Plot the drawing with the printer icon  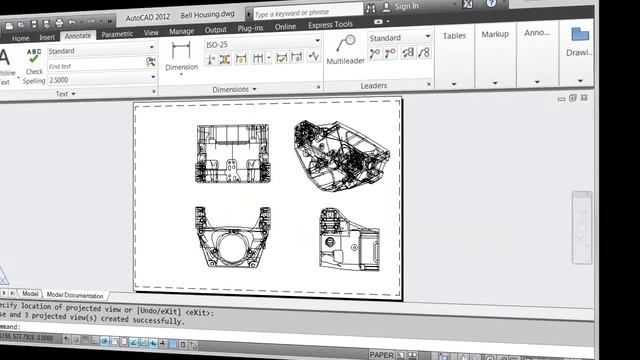[x=60, y=23]
